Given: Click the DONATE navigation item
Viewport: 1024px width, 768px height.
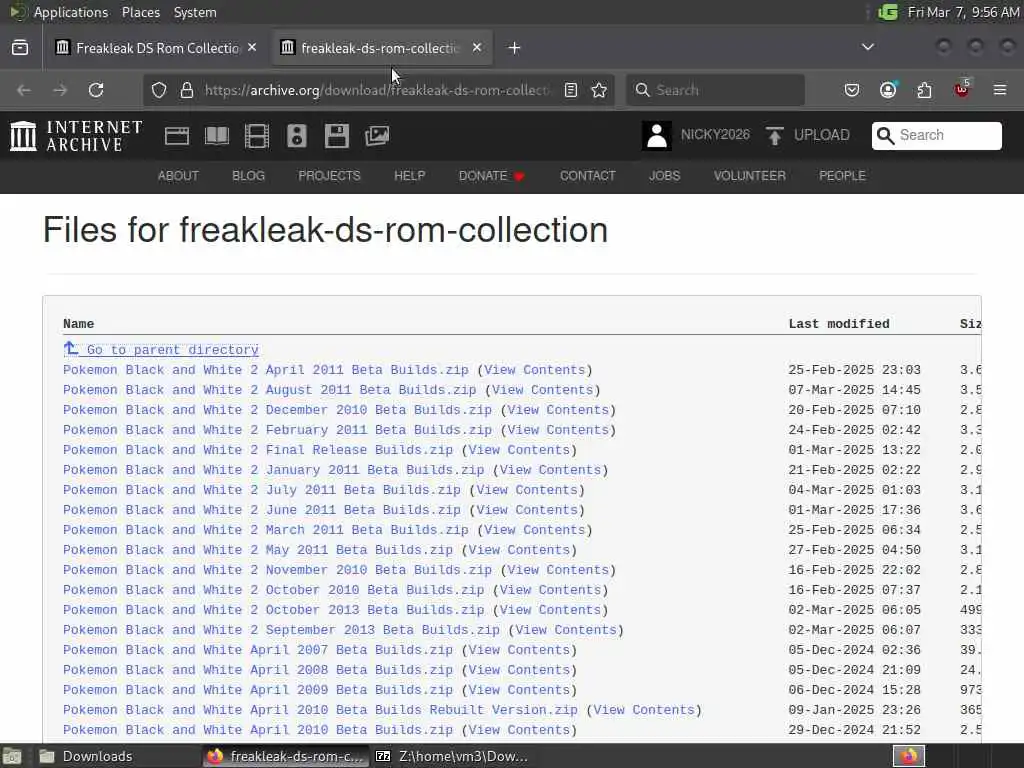Looking at the screenshot, I should coord(492,176).
